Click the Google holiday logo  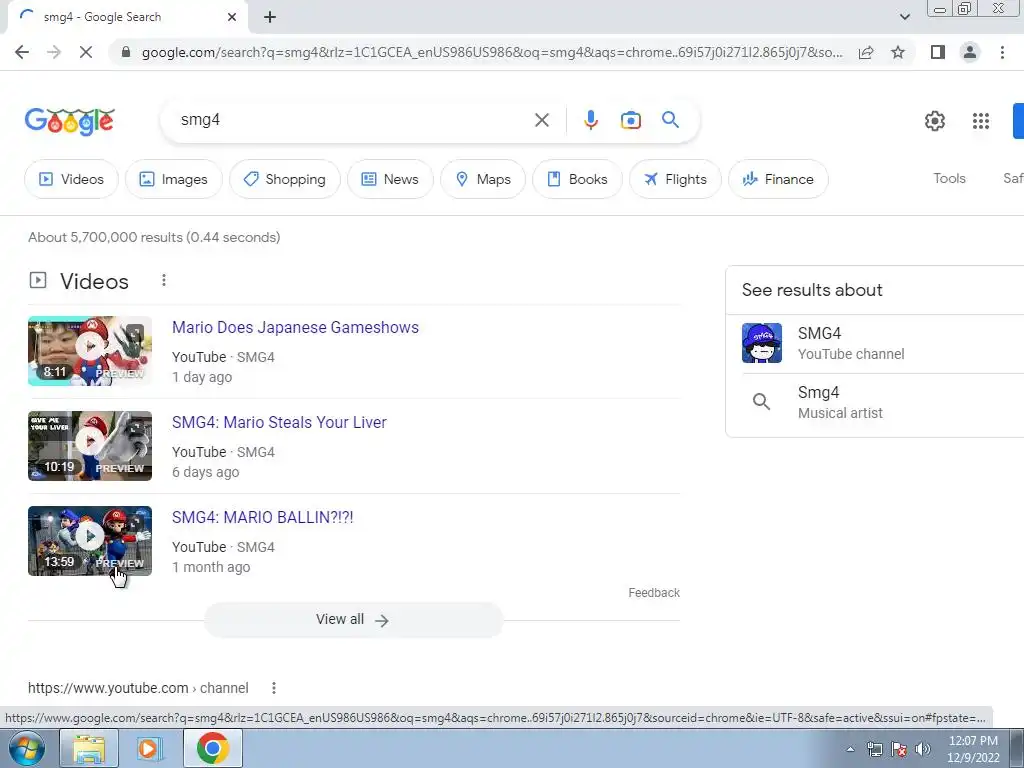click(70, 121)
